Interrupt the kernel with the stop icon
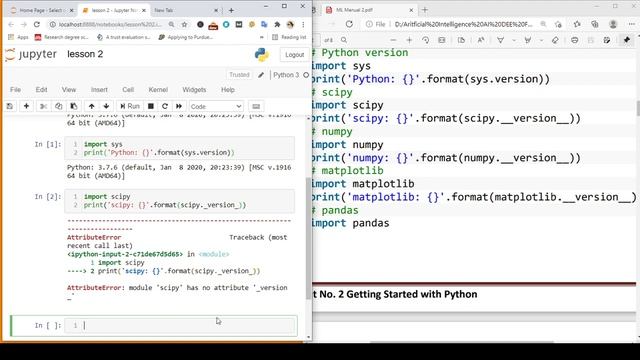 (151, 106)
